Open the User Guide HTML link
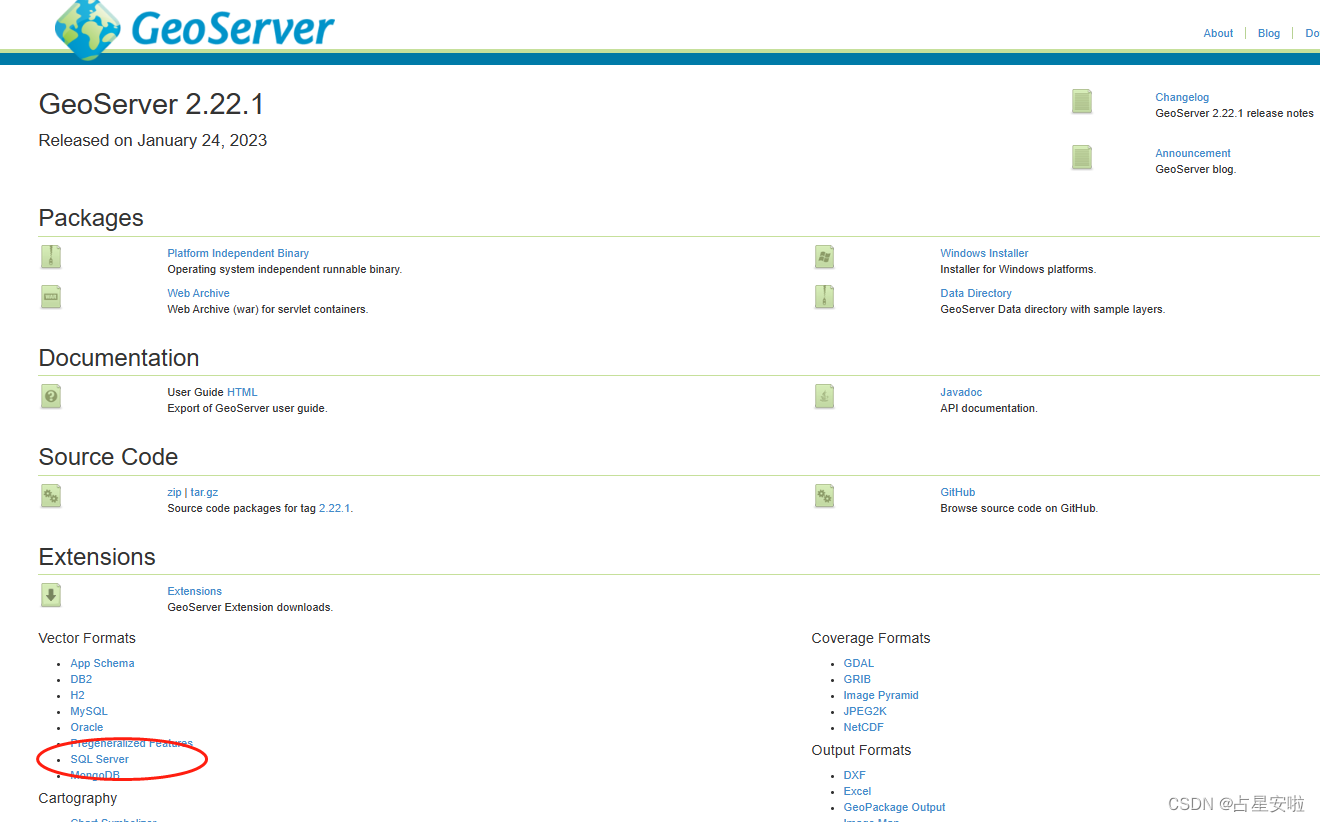Image resolution: width=1320 pixels, height=822 pixels. pos(242,392)
